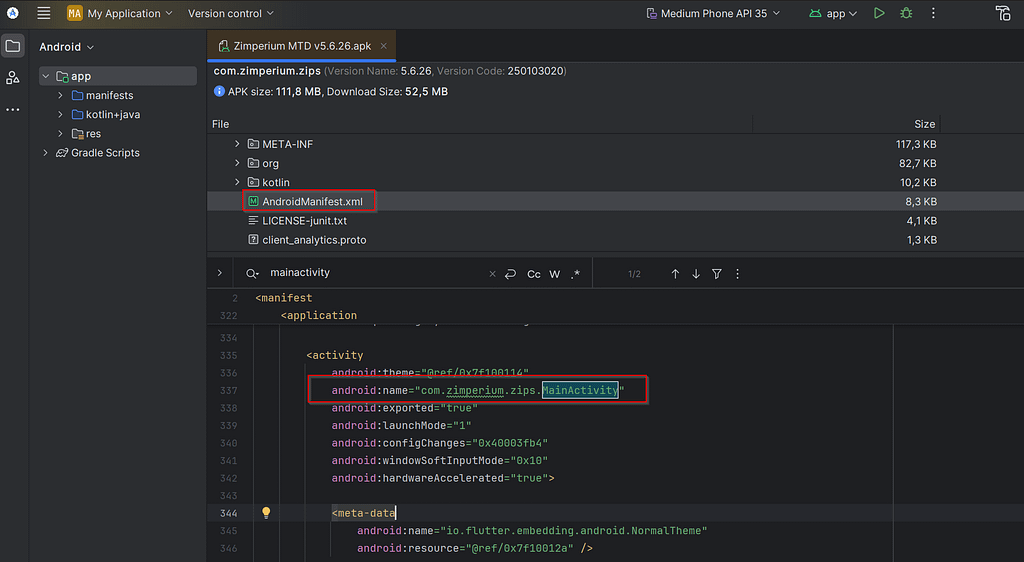Open the toolbar more actions menu

933,13
